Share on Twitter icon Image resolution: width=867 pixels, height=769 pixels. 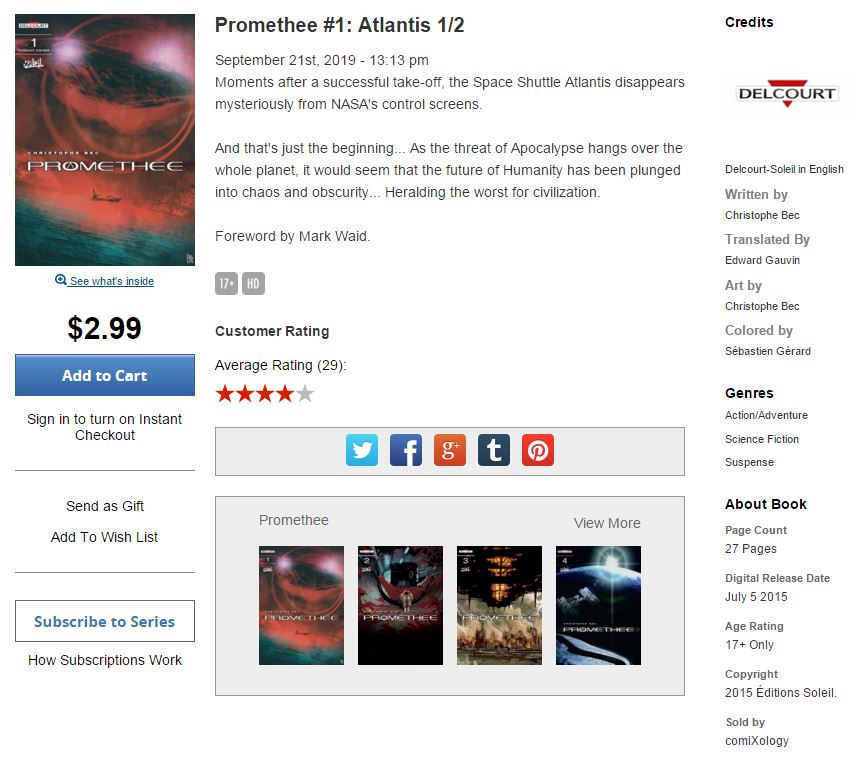click(x=362, y=450)
